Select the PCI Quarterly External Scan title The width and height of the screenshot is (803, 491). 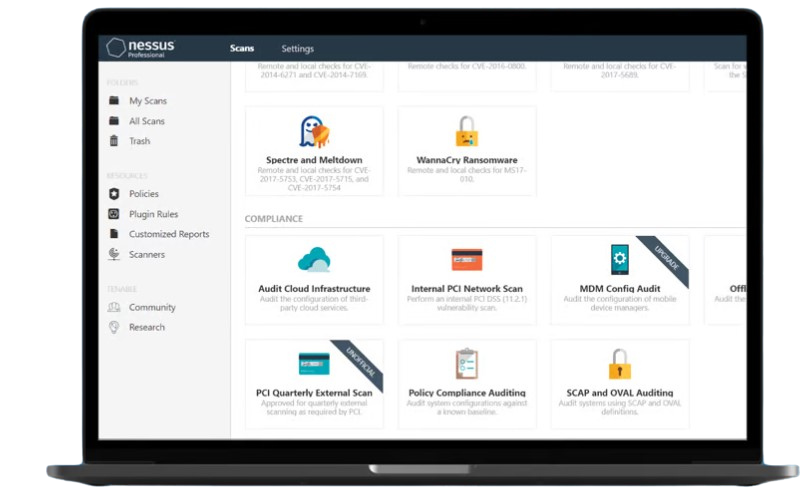click(x=314, y=393)
